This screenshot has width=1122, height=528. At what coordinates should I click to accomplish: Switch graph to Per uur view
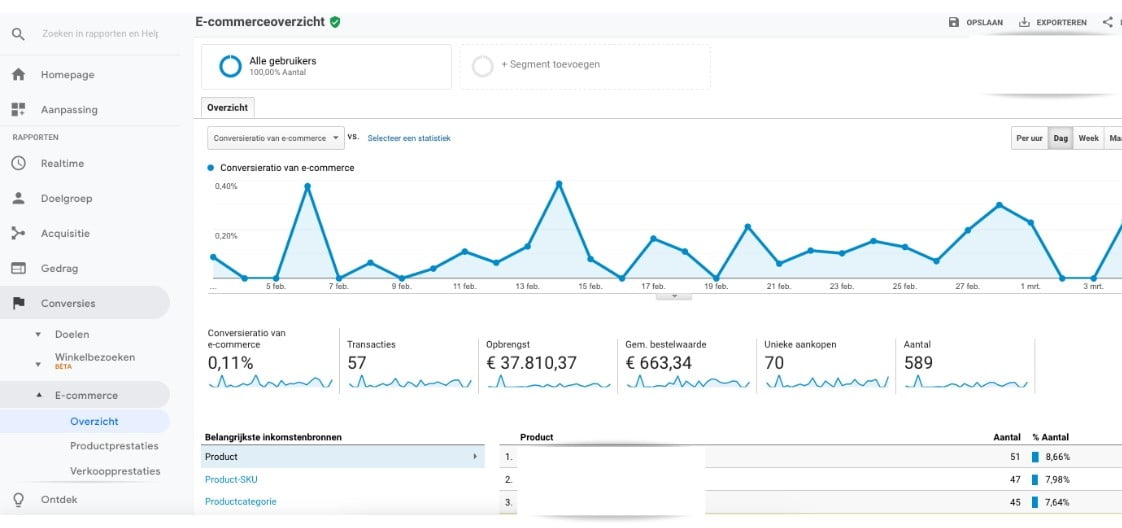[1030, 138]
